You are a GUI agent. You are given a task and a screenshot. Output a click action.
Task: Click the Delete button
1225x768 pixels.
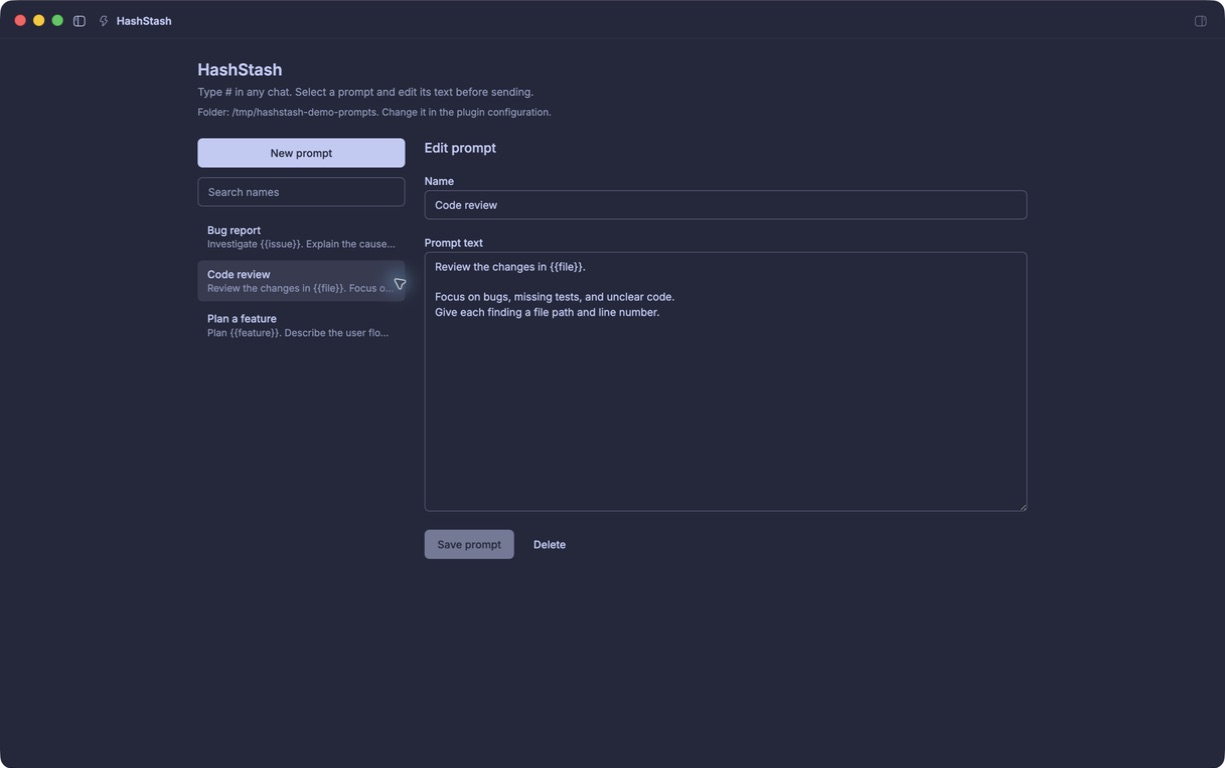point(549,544)
